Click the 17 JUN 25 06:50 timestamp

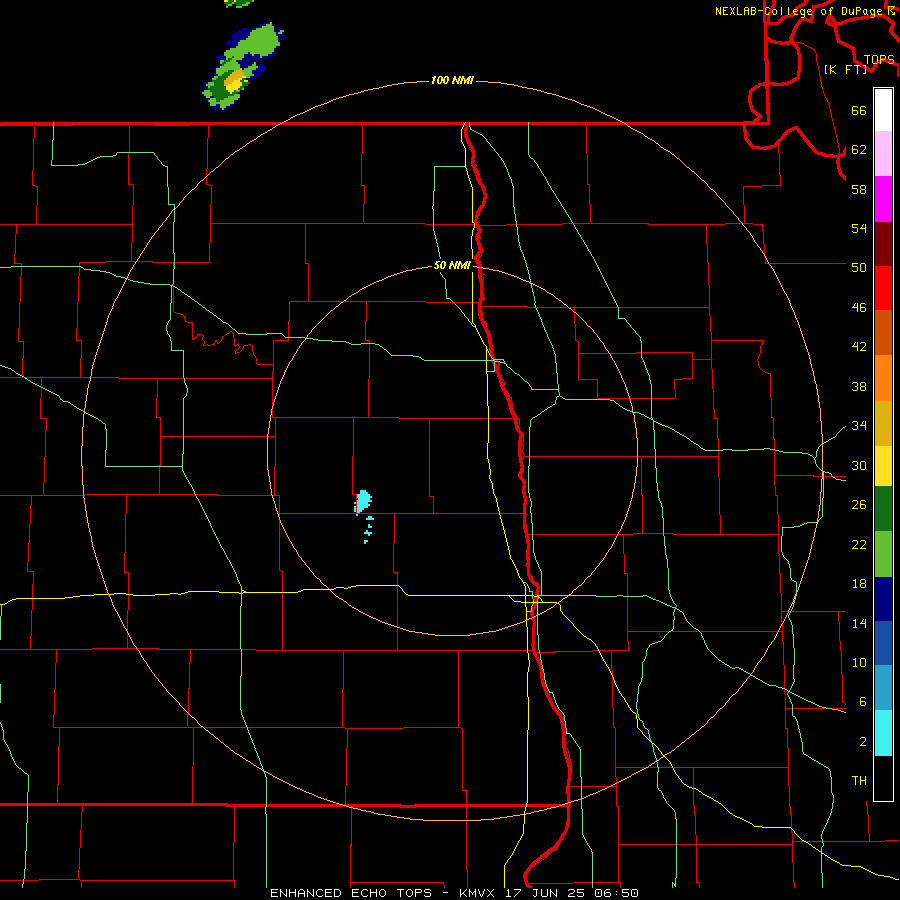572,893
